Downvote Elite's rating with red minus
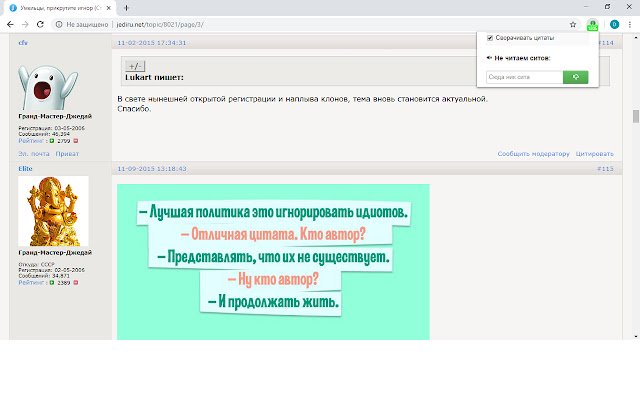The width and height of the screenshot is (640, 400). pos(76,282)
